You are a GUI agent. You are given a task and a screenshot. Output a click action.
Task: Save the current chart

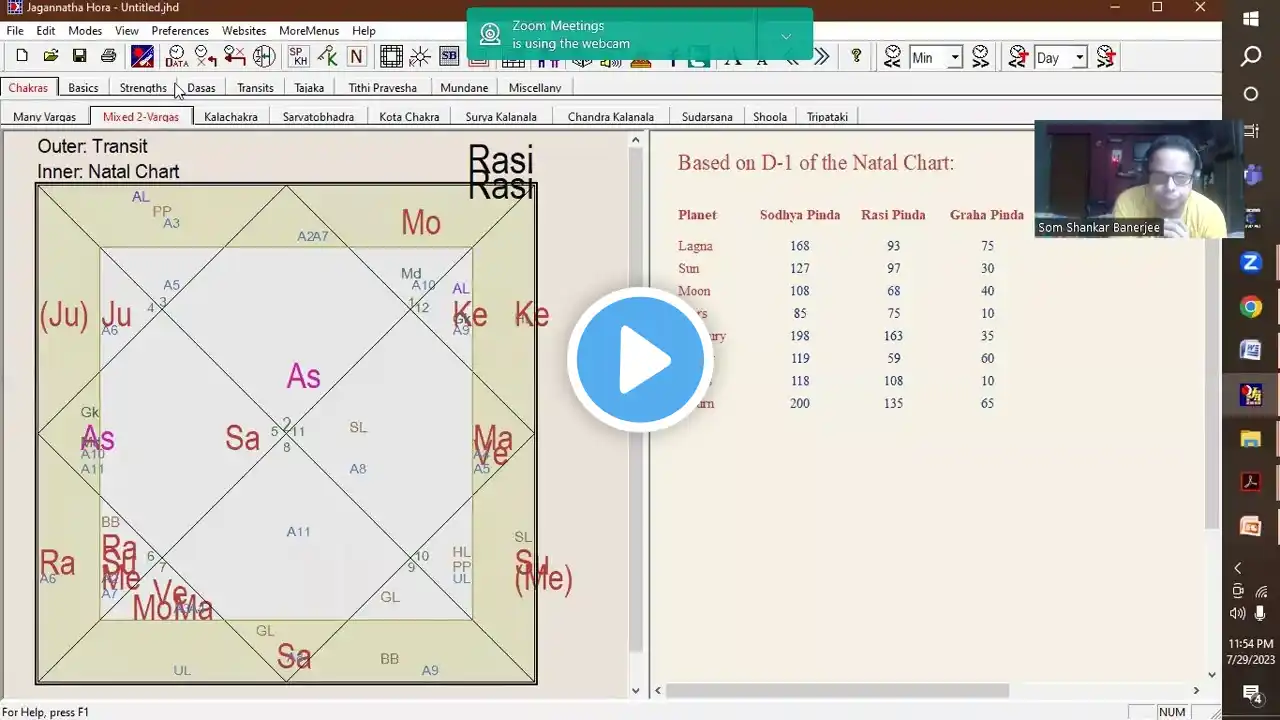(79, 56)
